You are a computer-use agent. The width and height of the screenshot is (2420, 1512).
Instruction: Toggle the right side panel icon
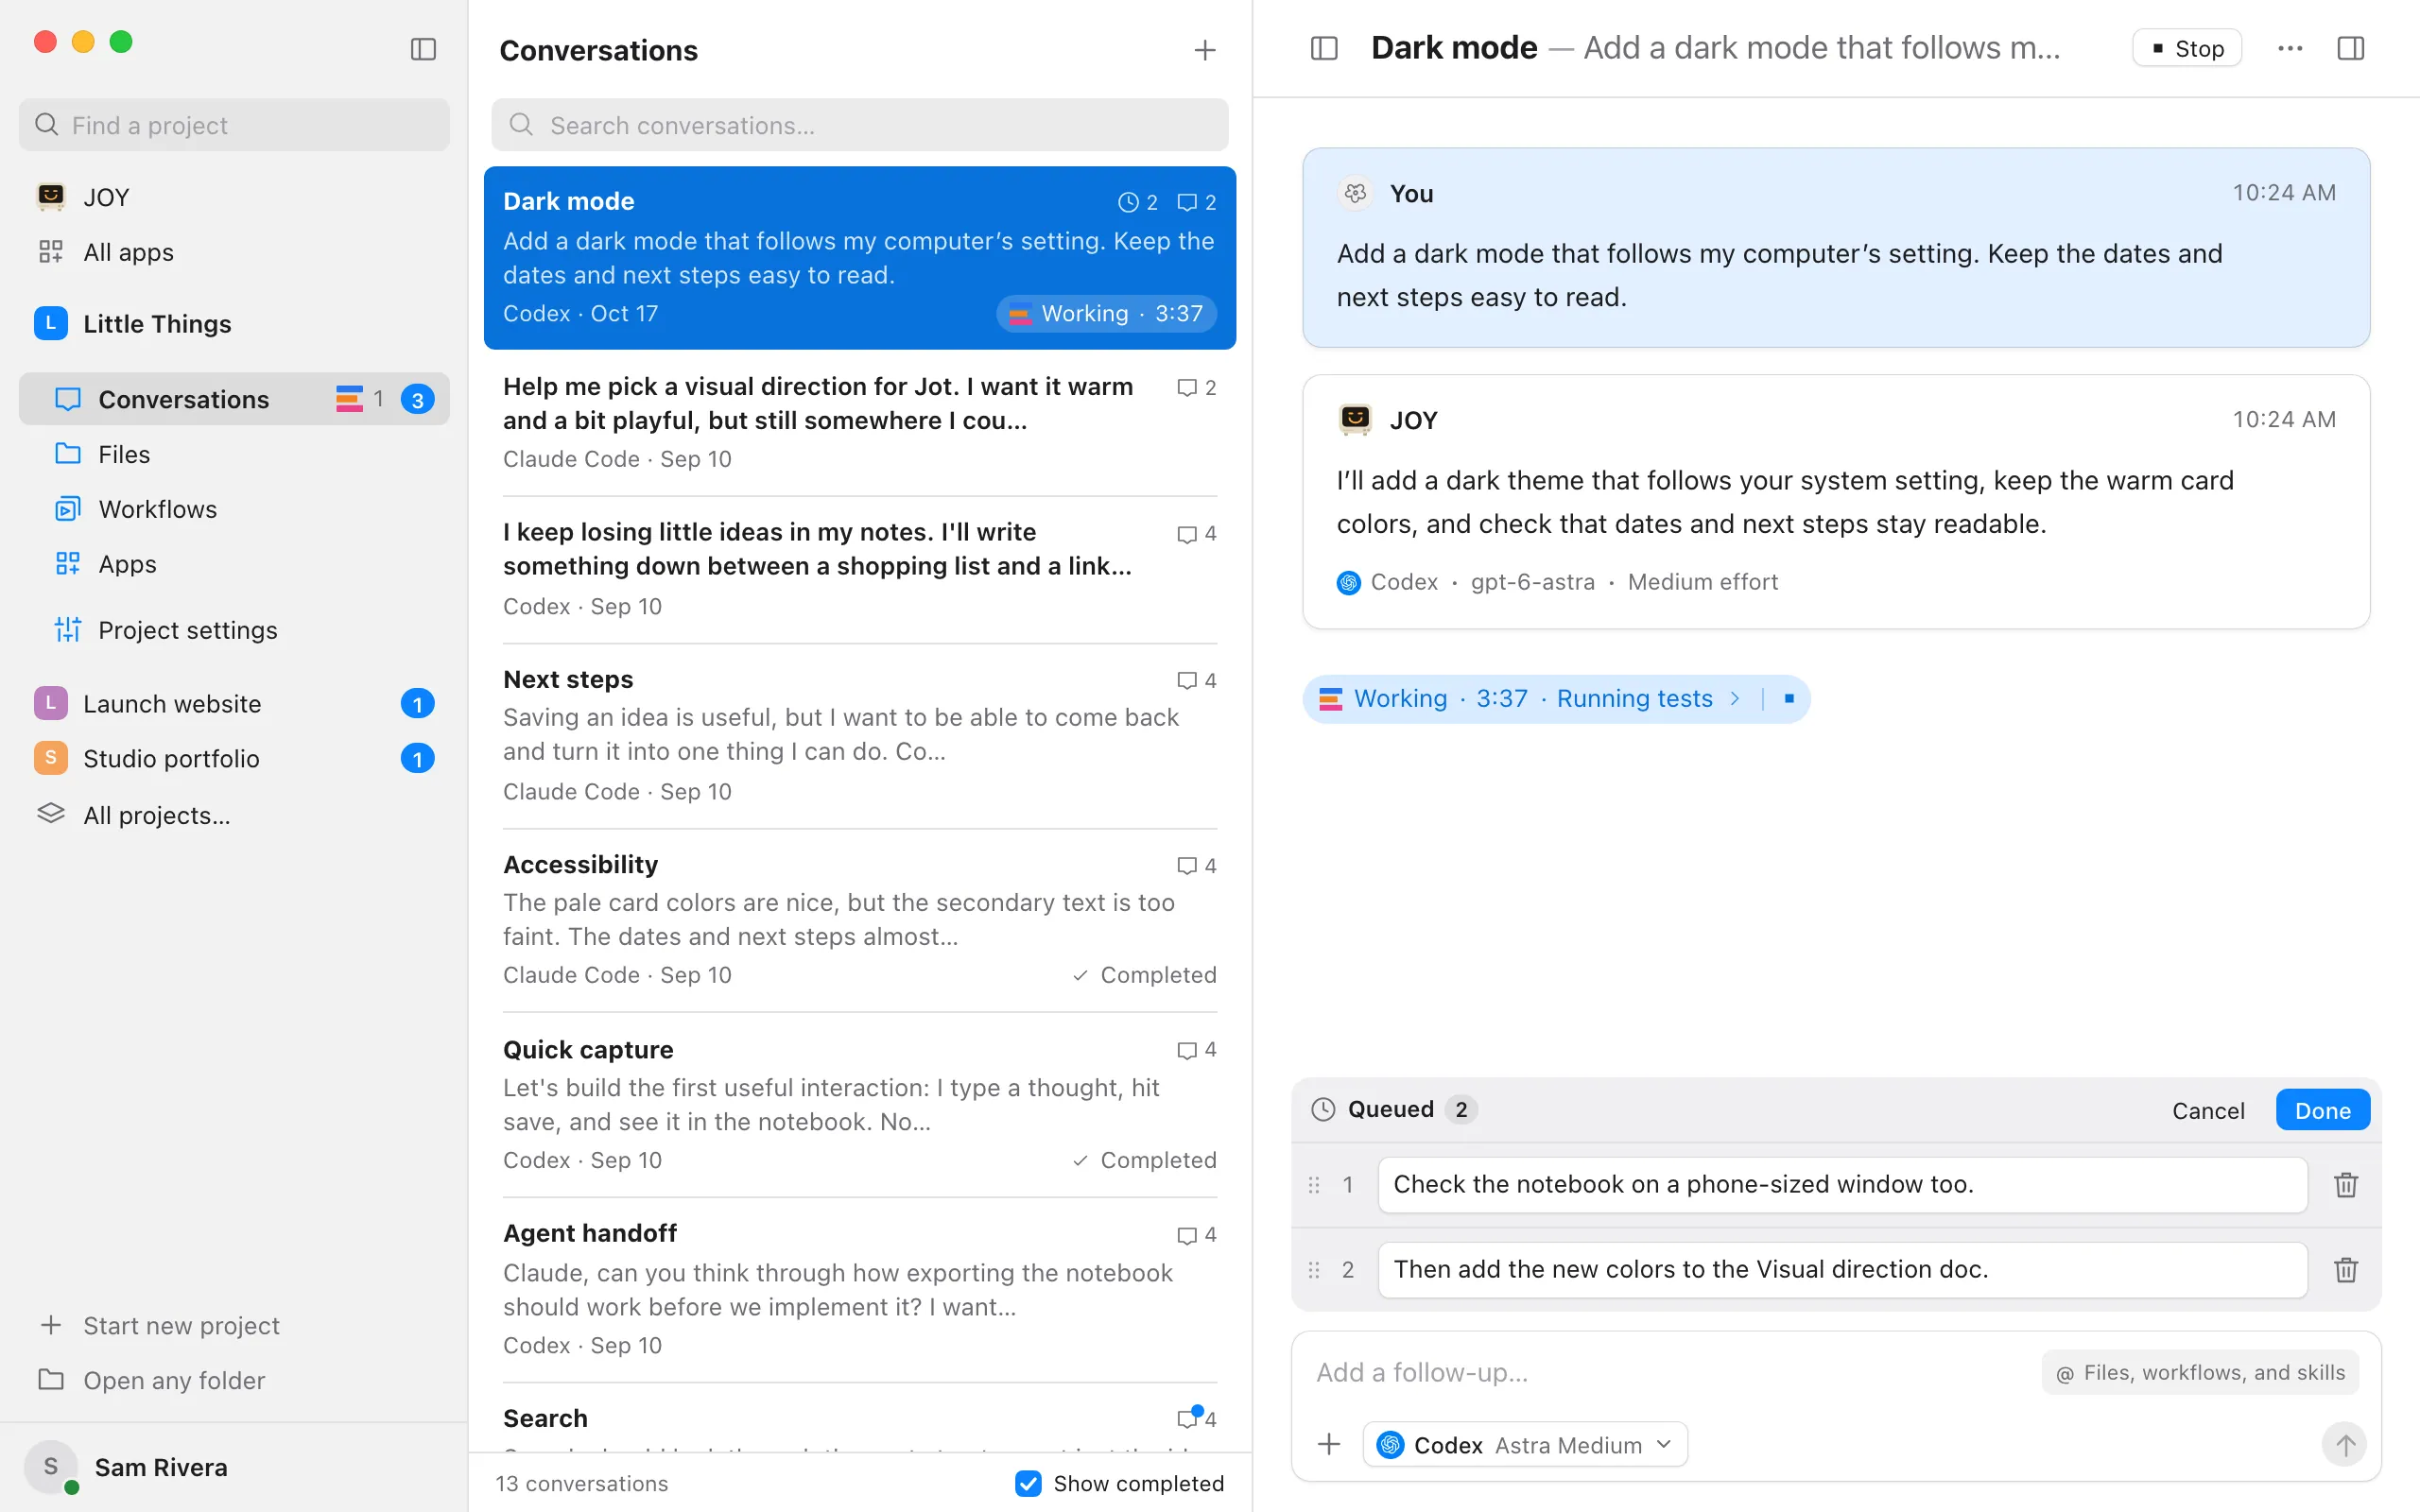2351,48
